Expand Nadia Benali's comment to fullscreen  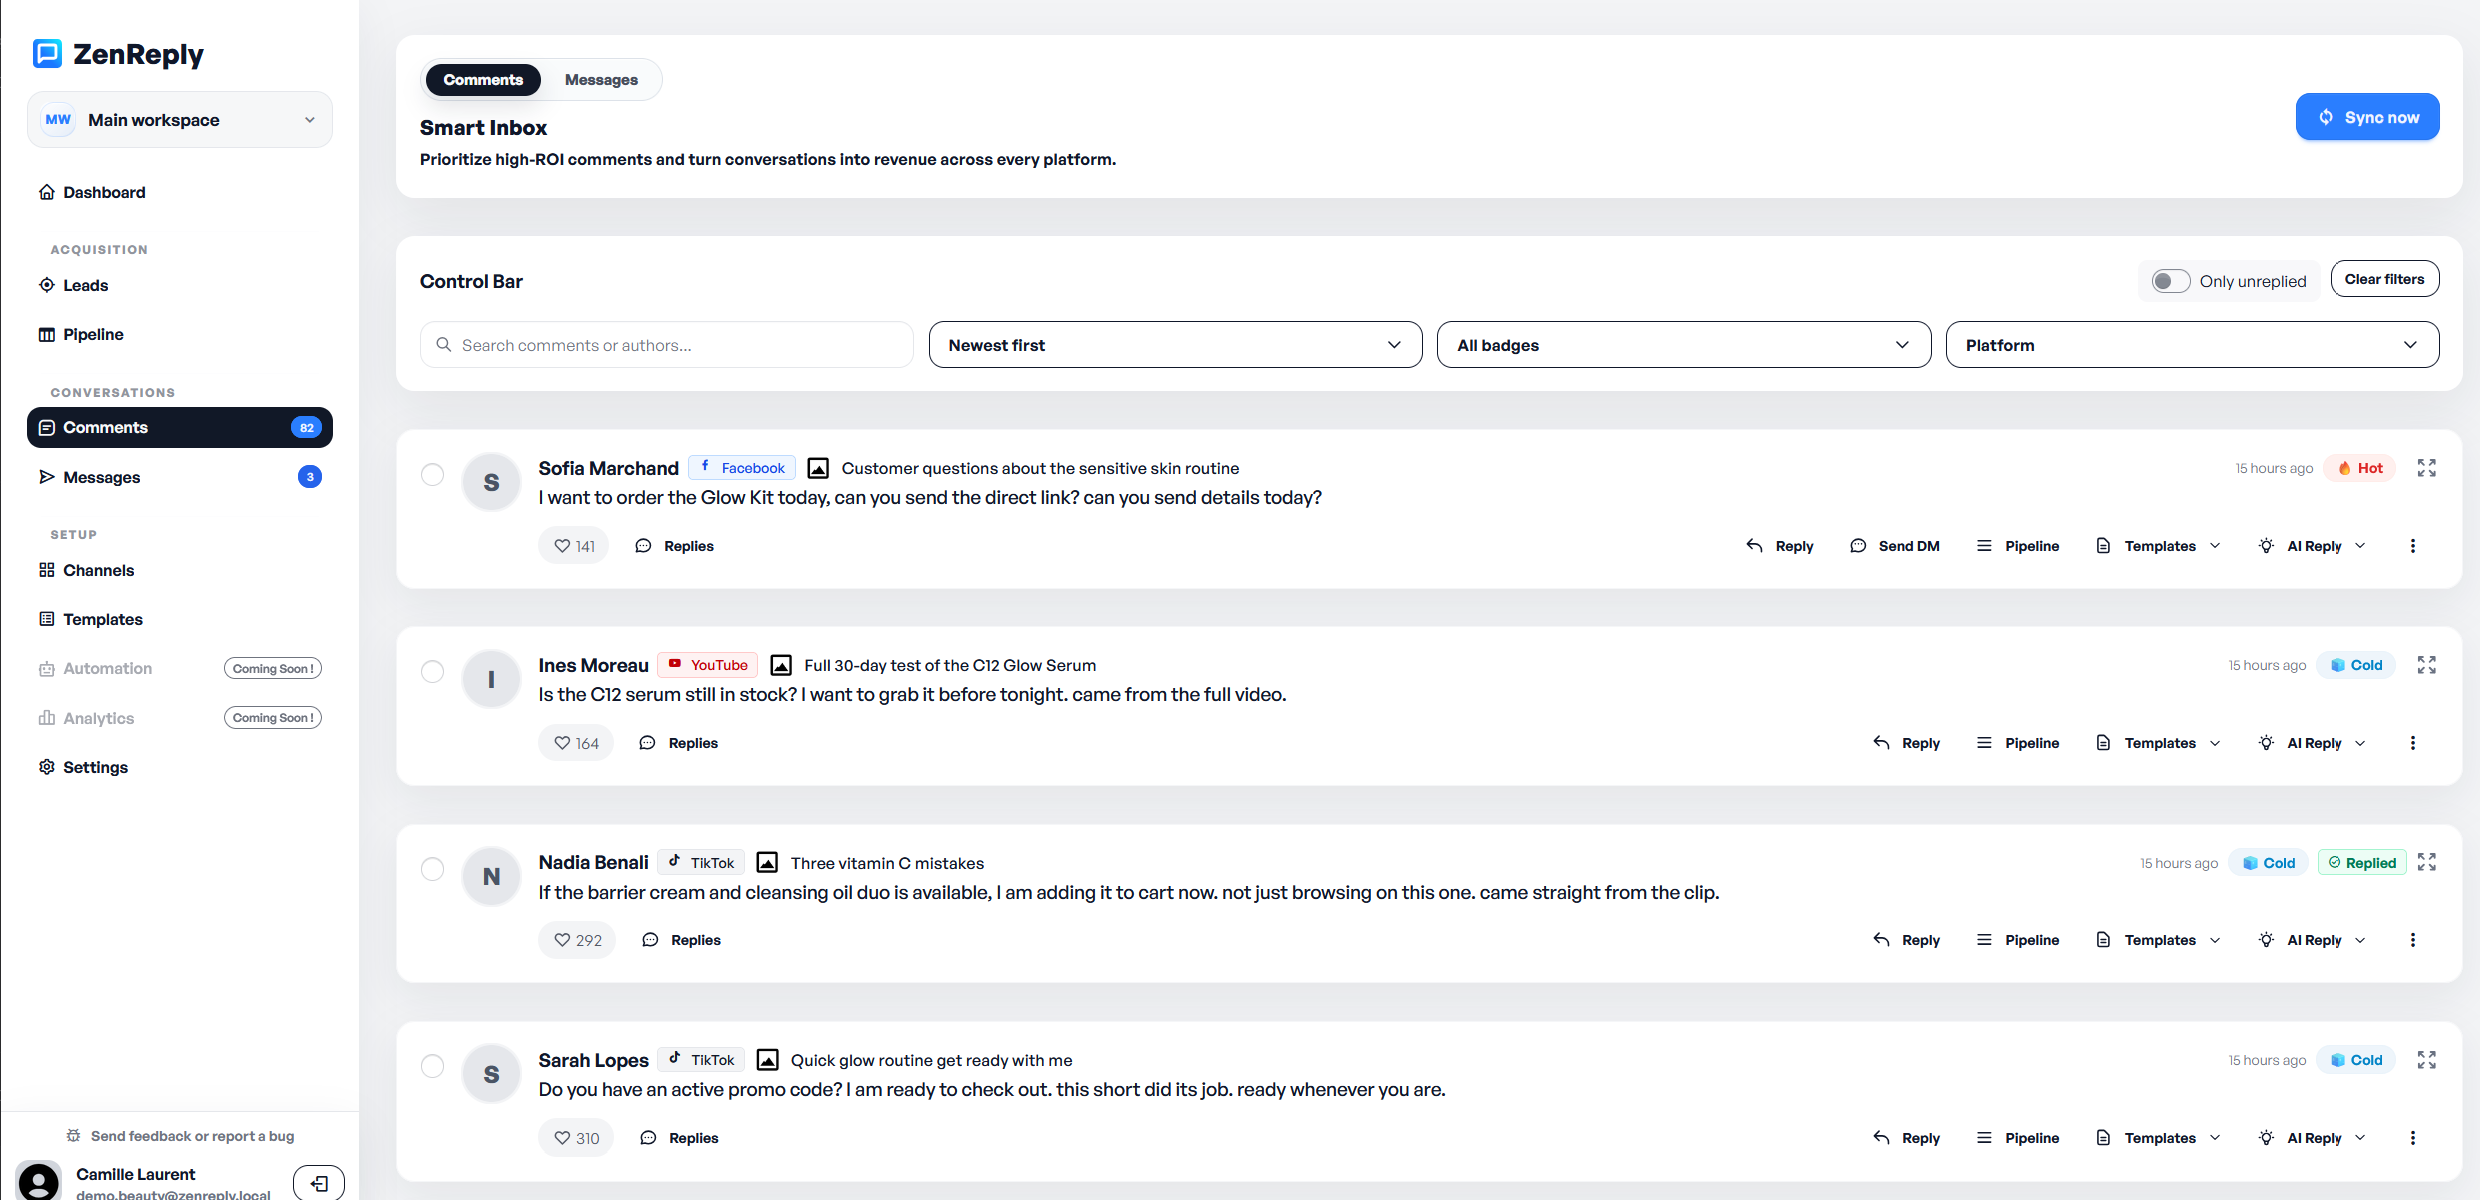tap(2427, 862)
